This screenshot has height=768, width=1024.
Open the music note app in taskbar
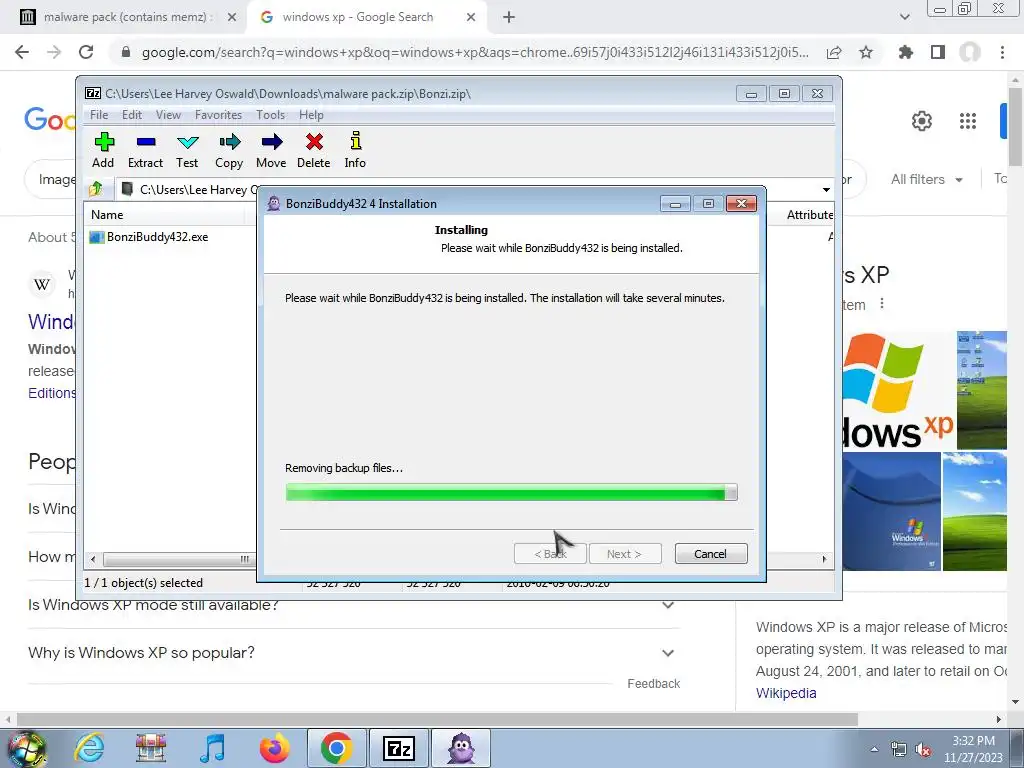212,748
